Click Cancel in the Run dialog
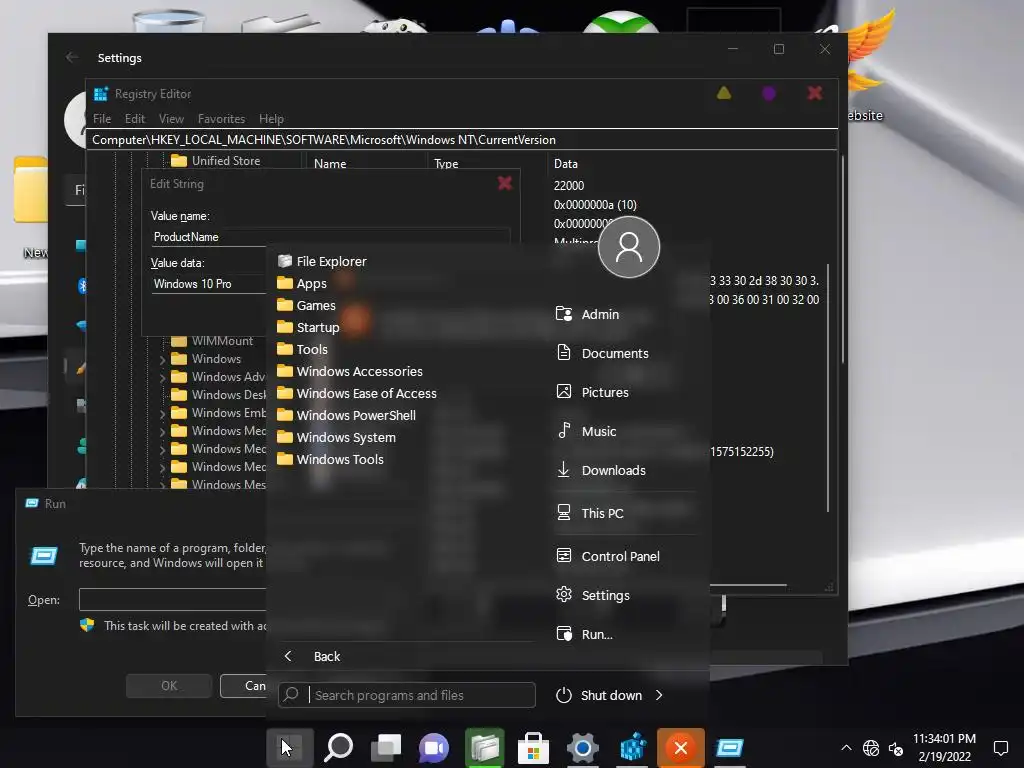 click(x=244, y=686)
